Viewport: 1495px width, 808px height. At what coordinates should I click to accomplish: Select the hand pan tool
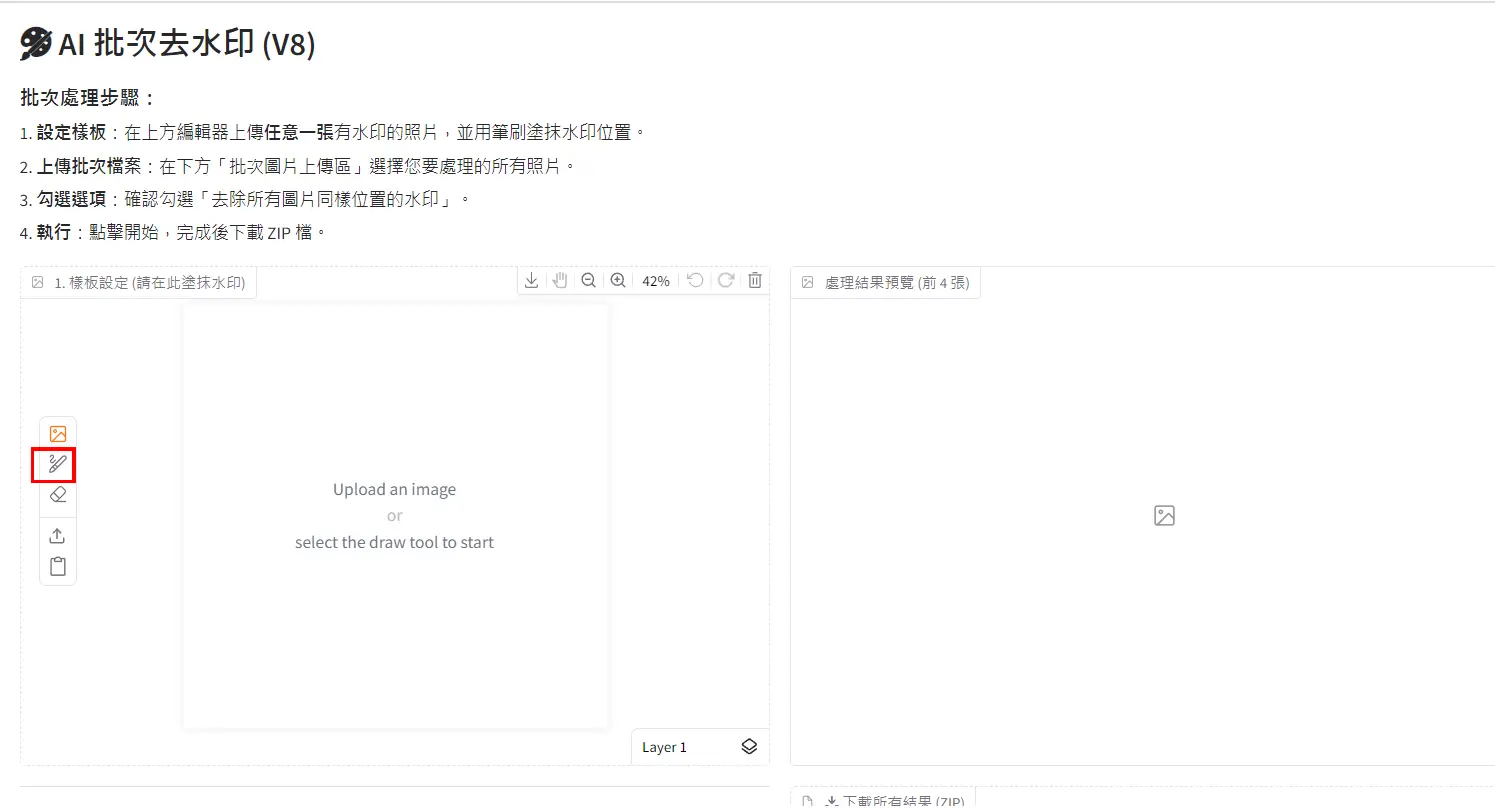559,280
